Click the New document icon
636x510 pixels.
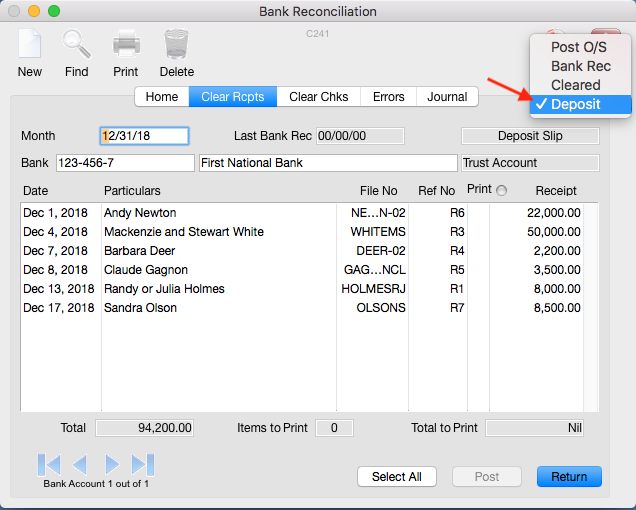pyautogui.click(x=29, y=45)
